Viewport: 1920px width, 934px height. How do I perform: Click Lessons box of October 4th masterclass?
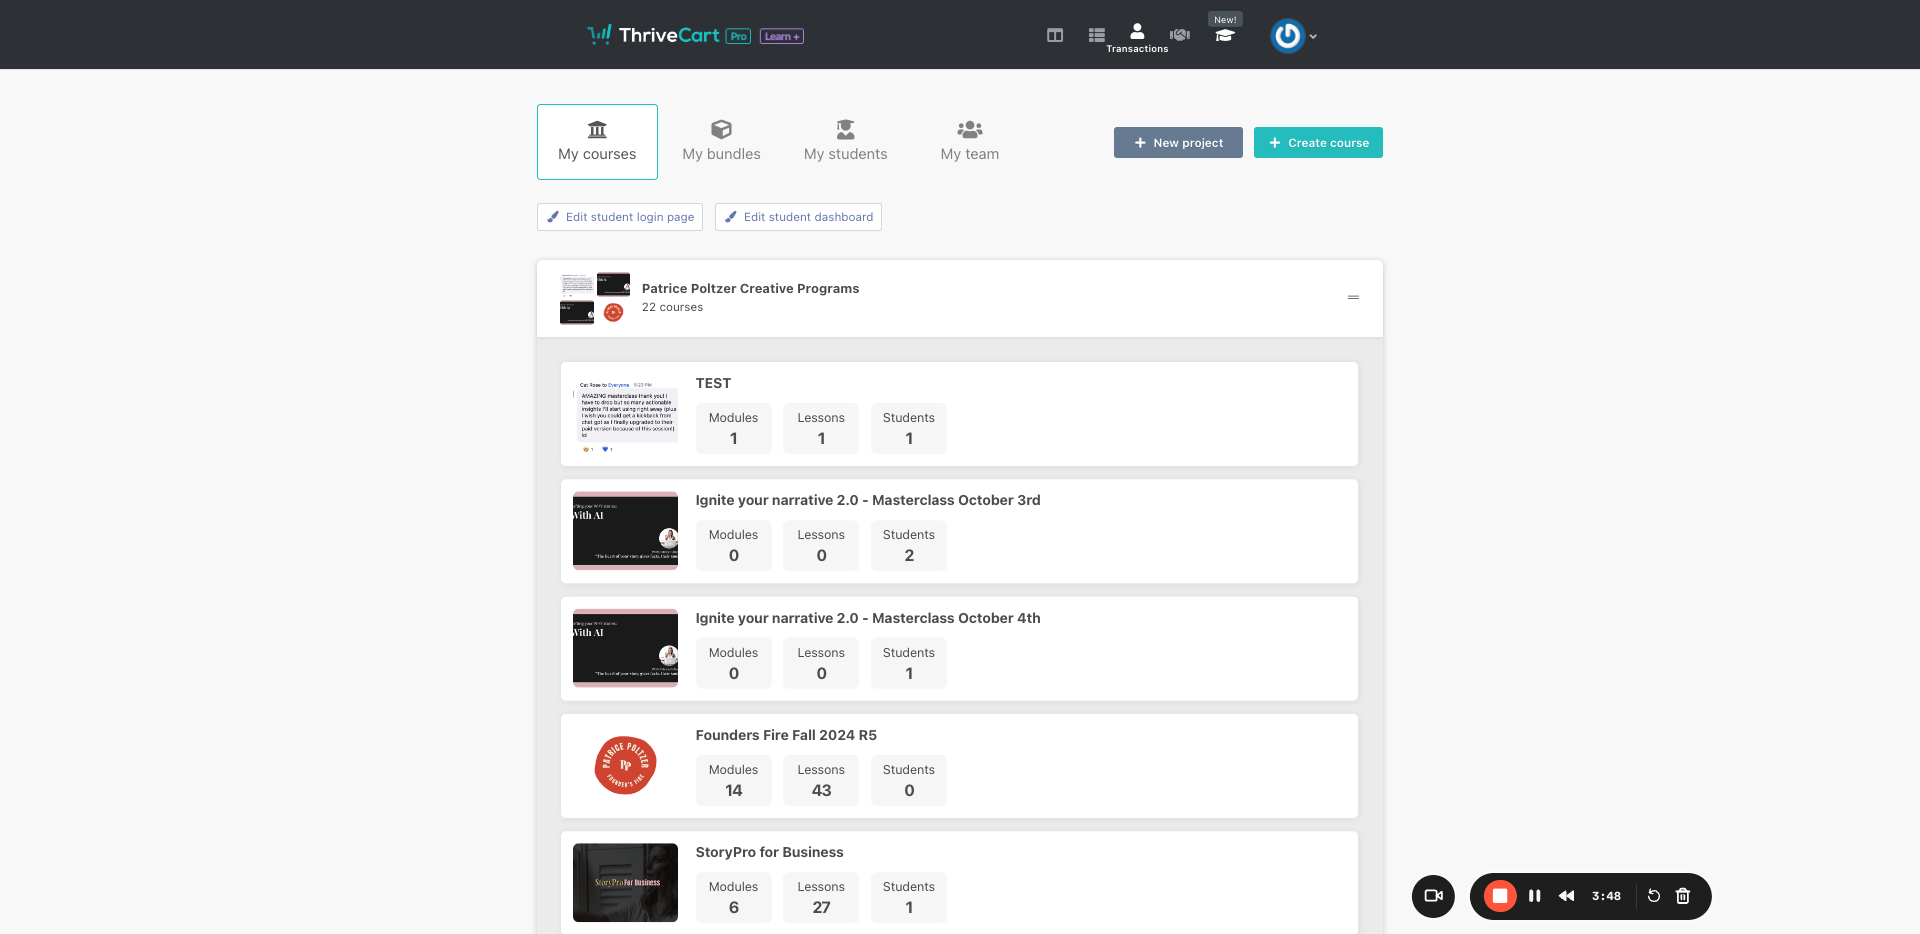821,663
